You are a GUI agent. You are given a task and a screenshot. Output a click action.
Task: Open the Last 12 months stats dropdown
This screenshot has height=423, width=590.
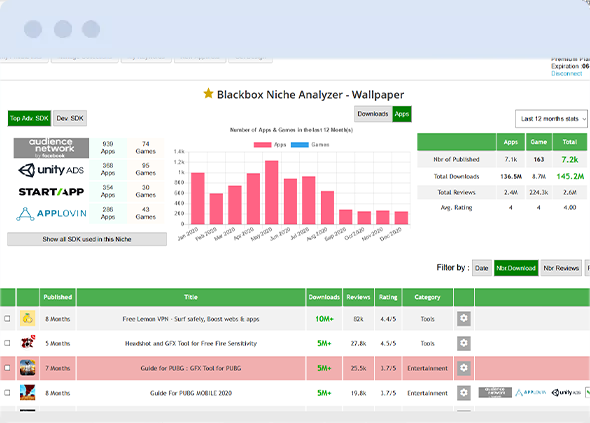(551, 119)
